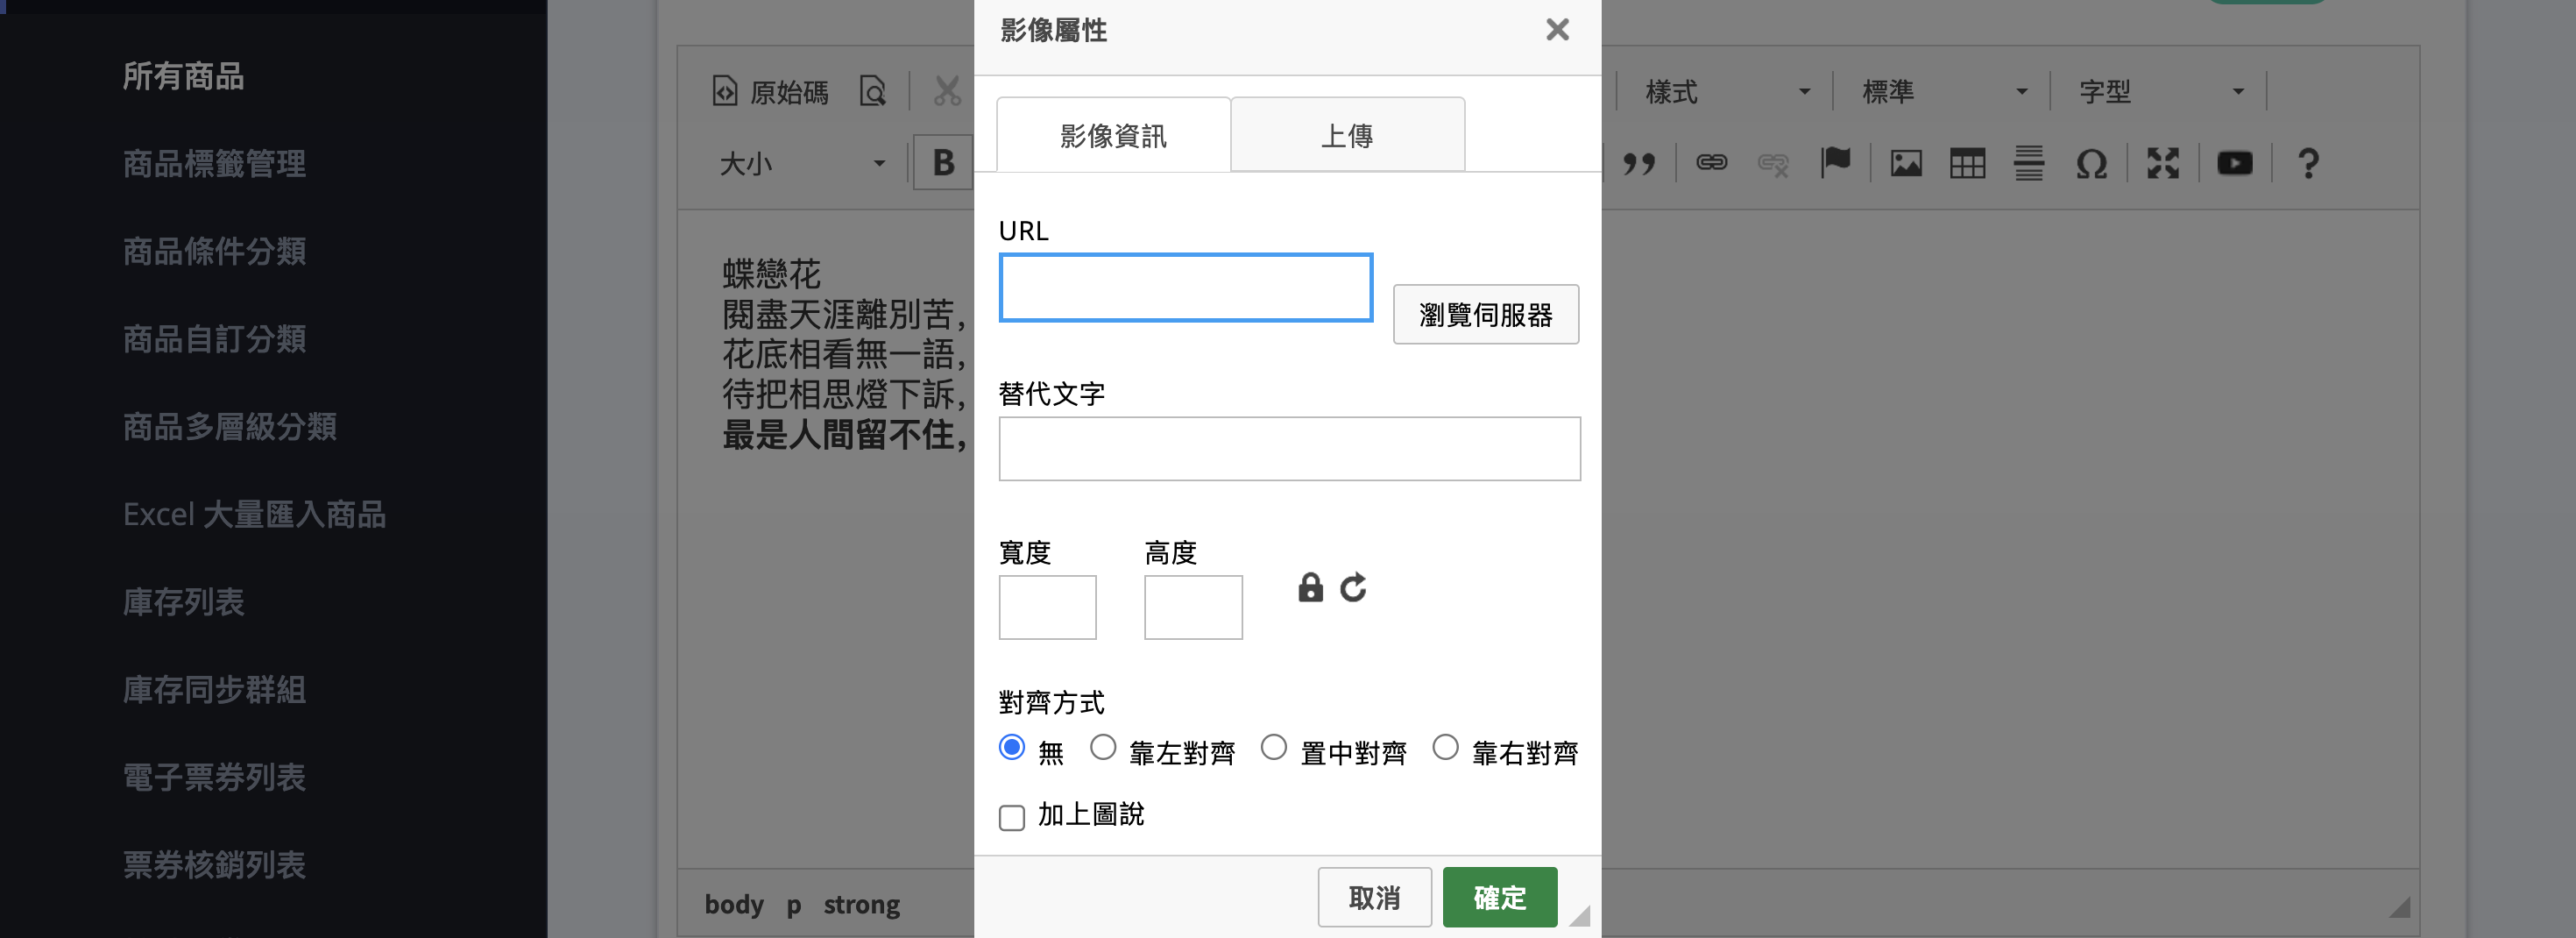The height and width of the screenshot is (938, 2576).
Task: Open Excel 大量匯入商品 in the sidebar
Action: coord(254,514)
